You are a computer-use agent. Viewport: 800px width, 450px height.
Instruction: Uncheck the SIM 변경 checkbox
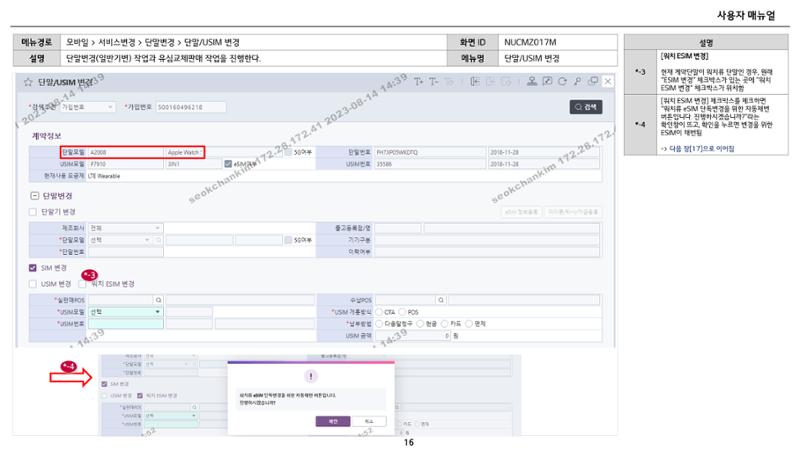pos(33,268)
